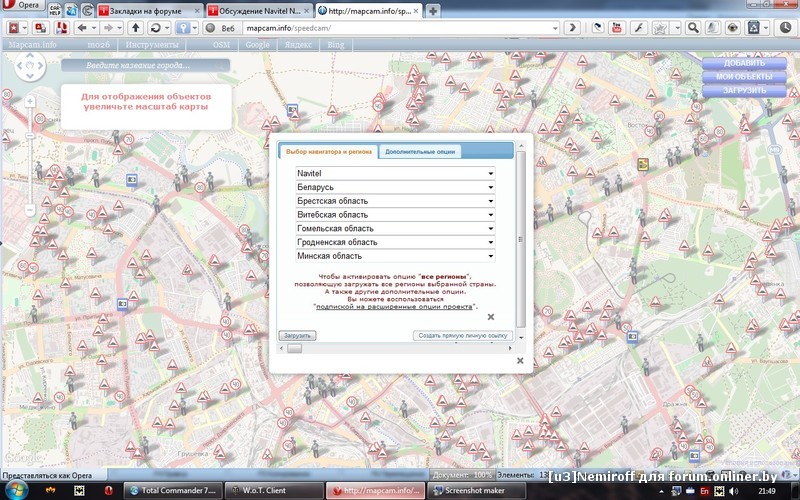Switch map layer to Яндекс
800x500 pixels.
[x=298, y=45]
